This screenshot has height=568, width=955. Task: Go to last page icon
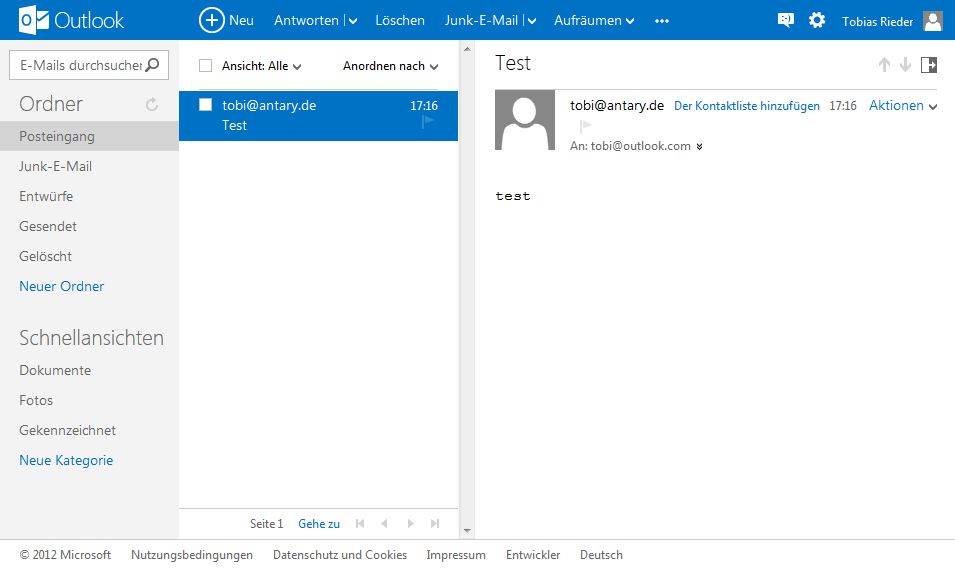pos(435,524)
